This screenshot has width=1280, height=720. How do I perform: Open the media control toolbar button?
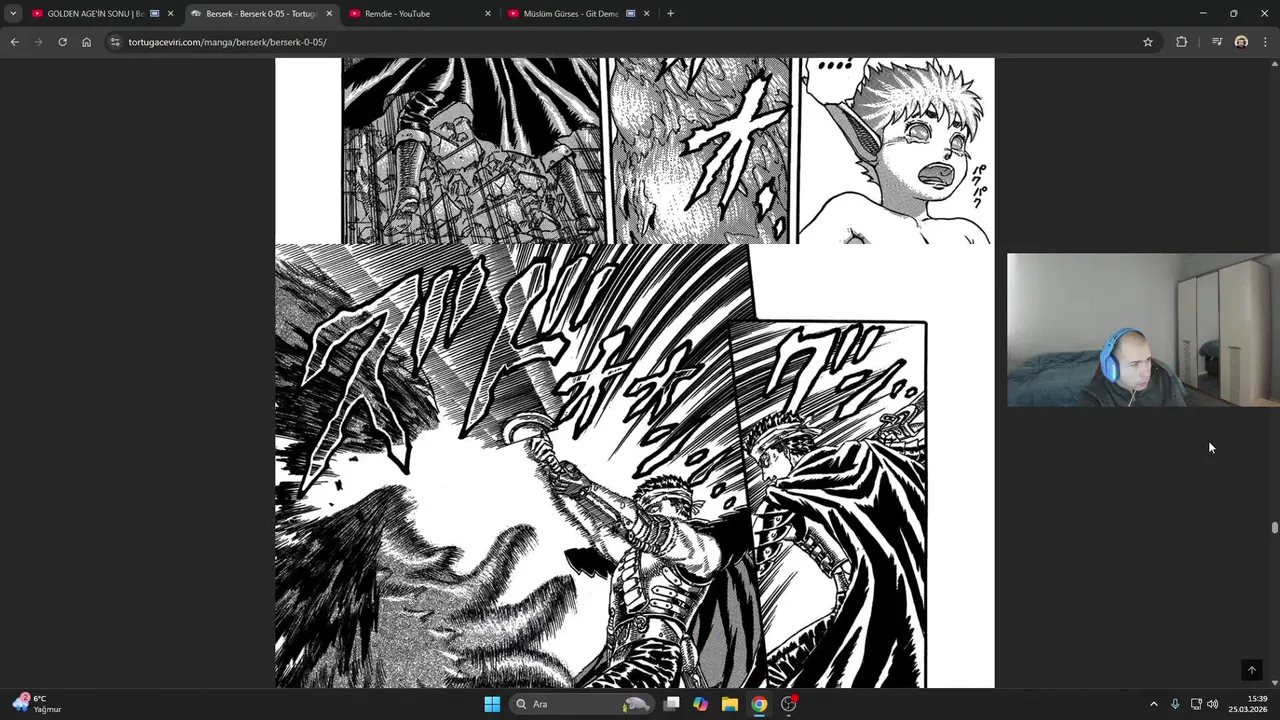coord(1216,42)
